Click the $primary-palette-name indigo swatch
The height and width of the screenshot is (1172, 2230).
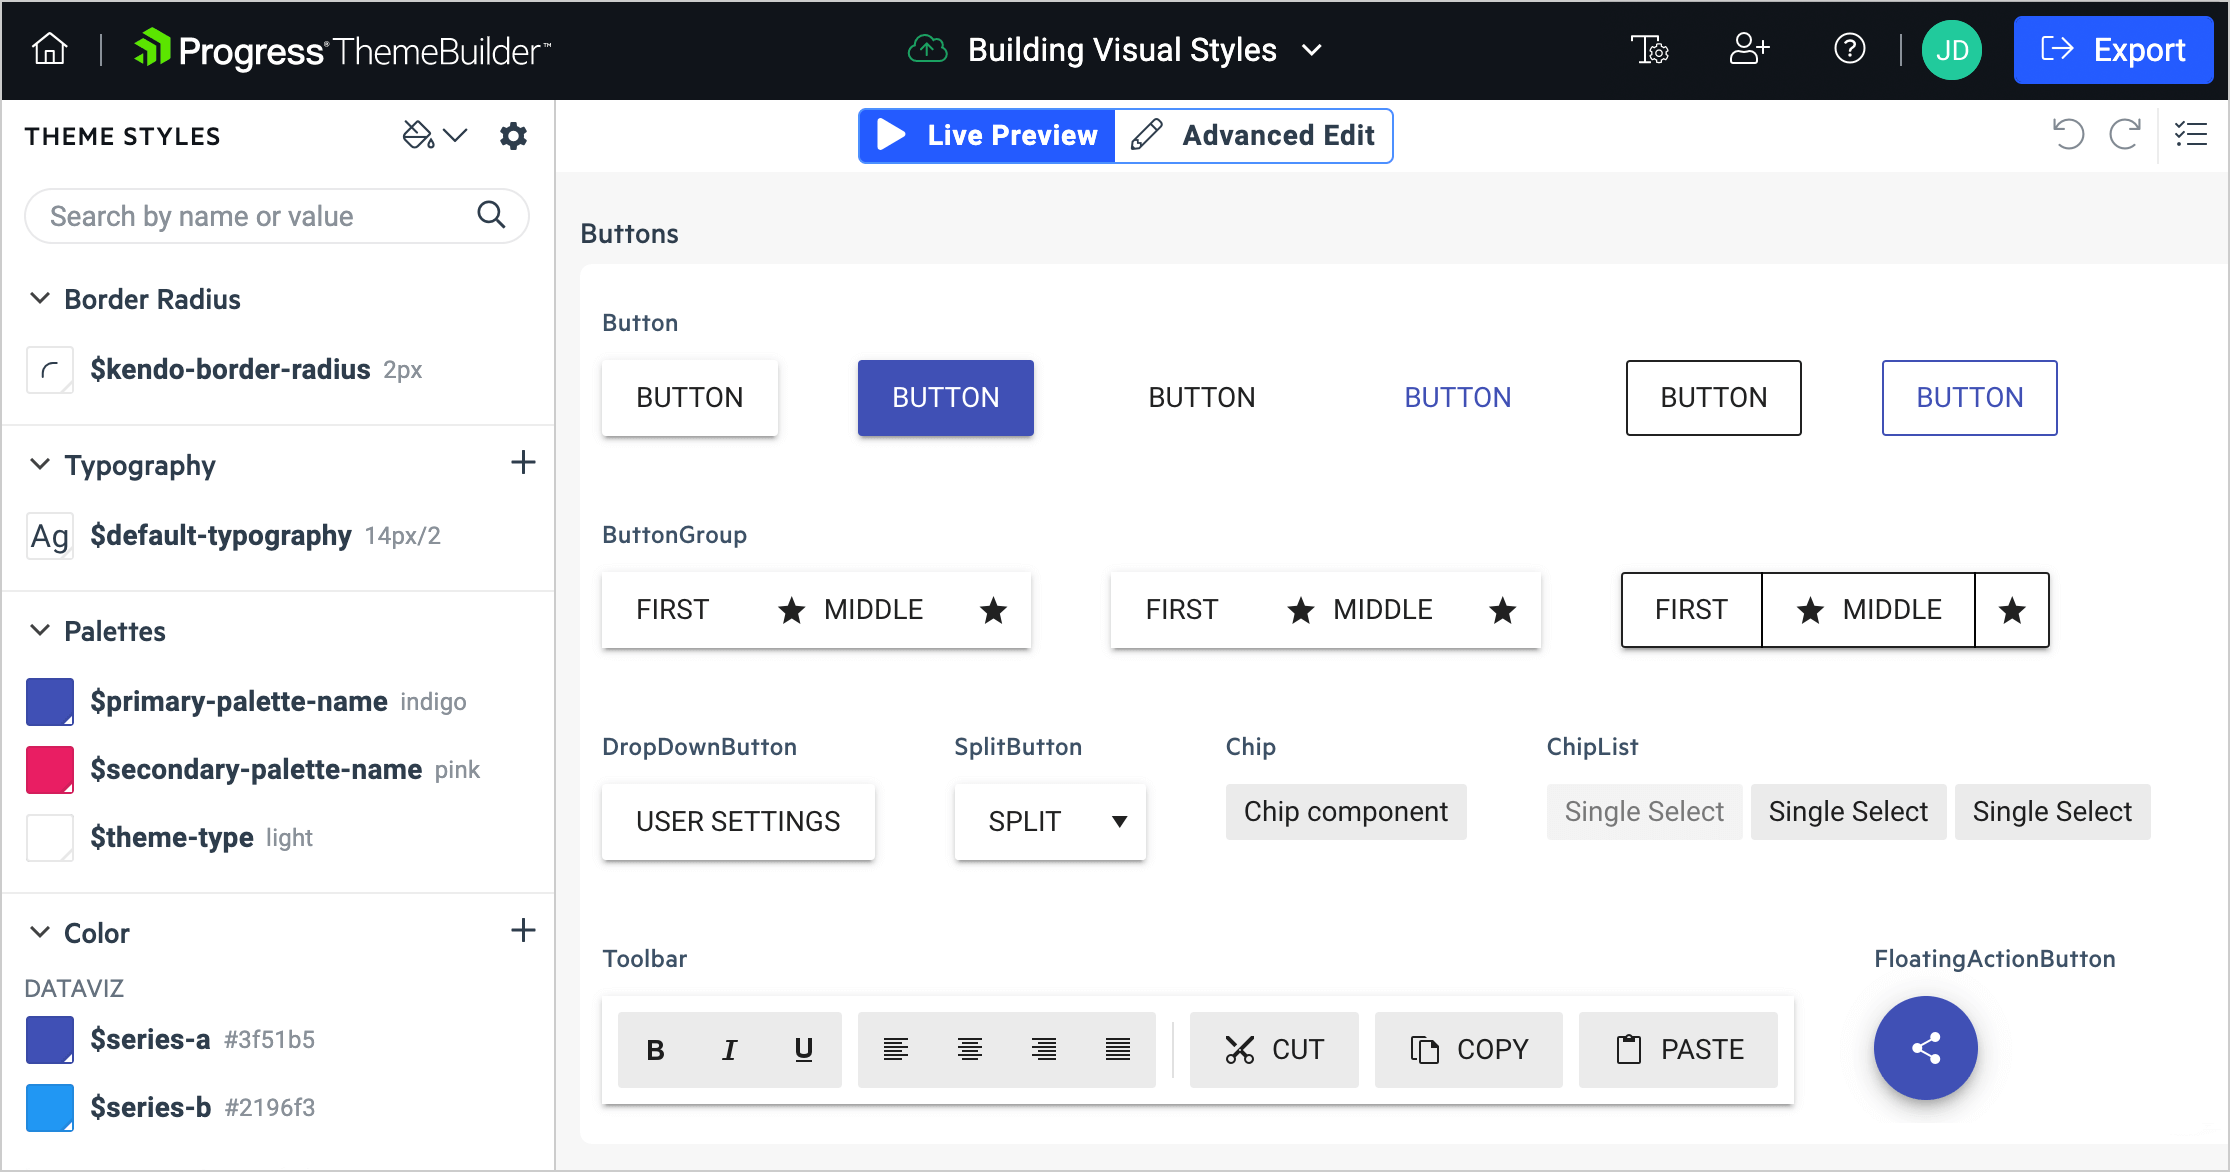tap(50, 702)
